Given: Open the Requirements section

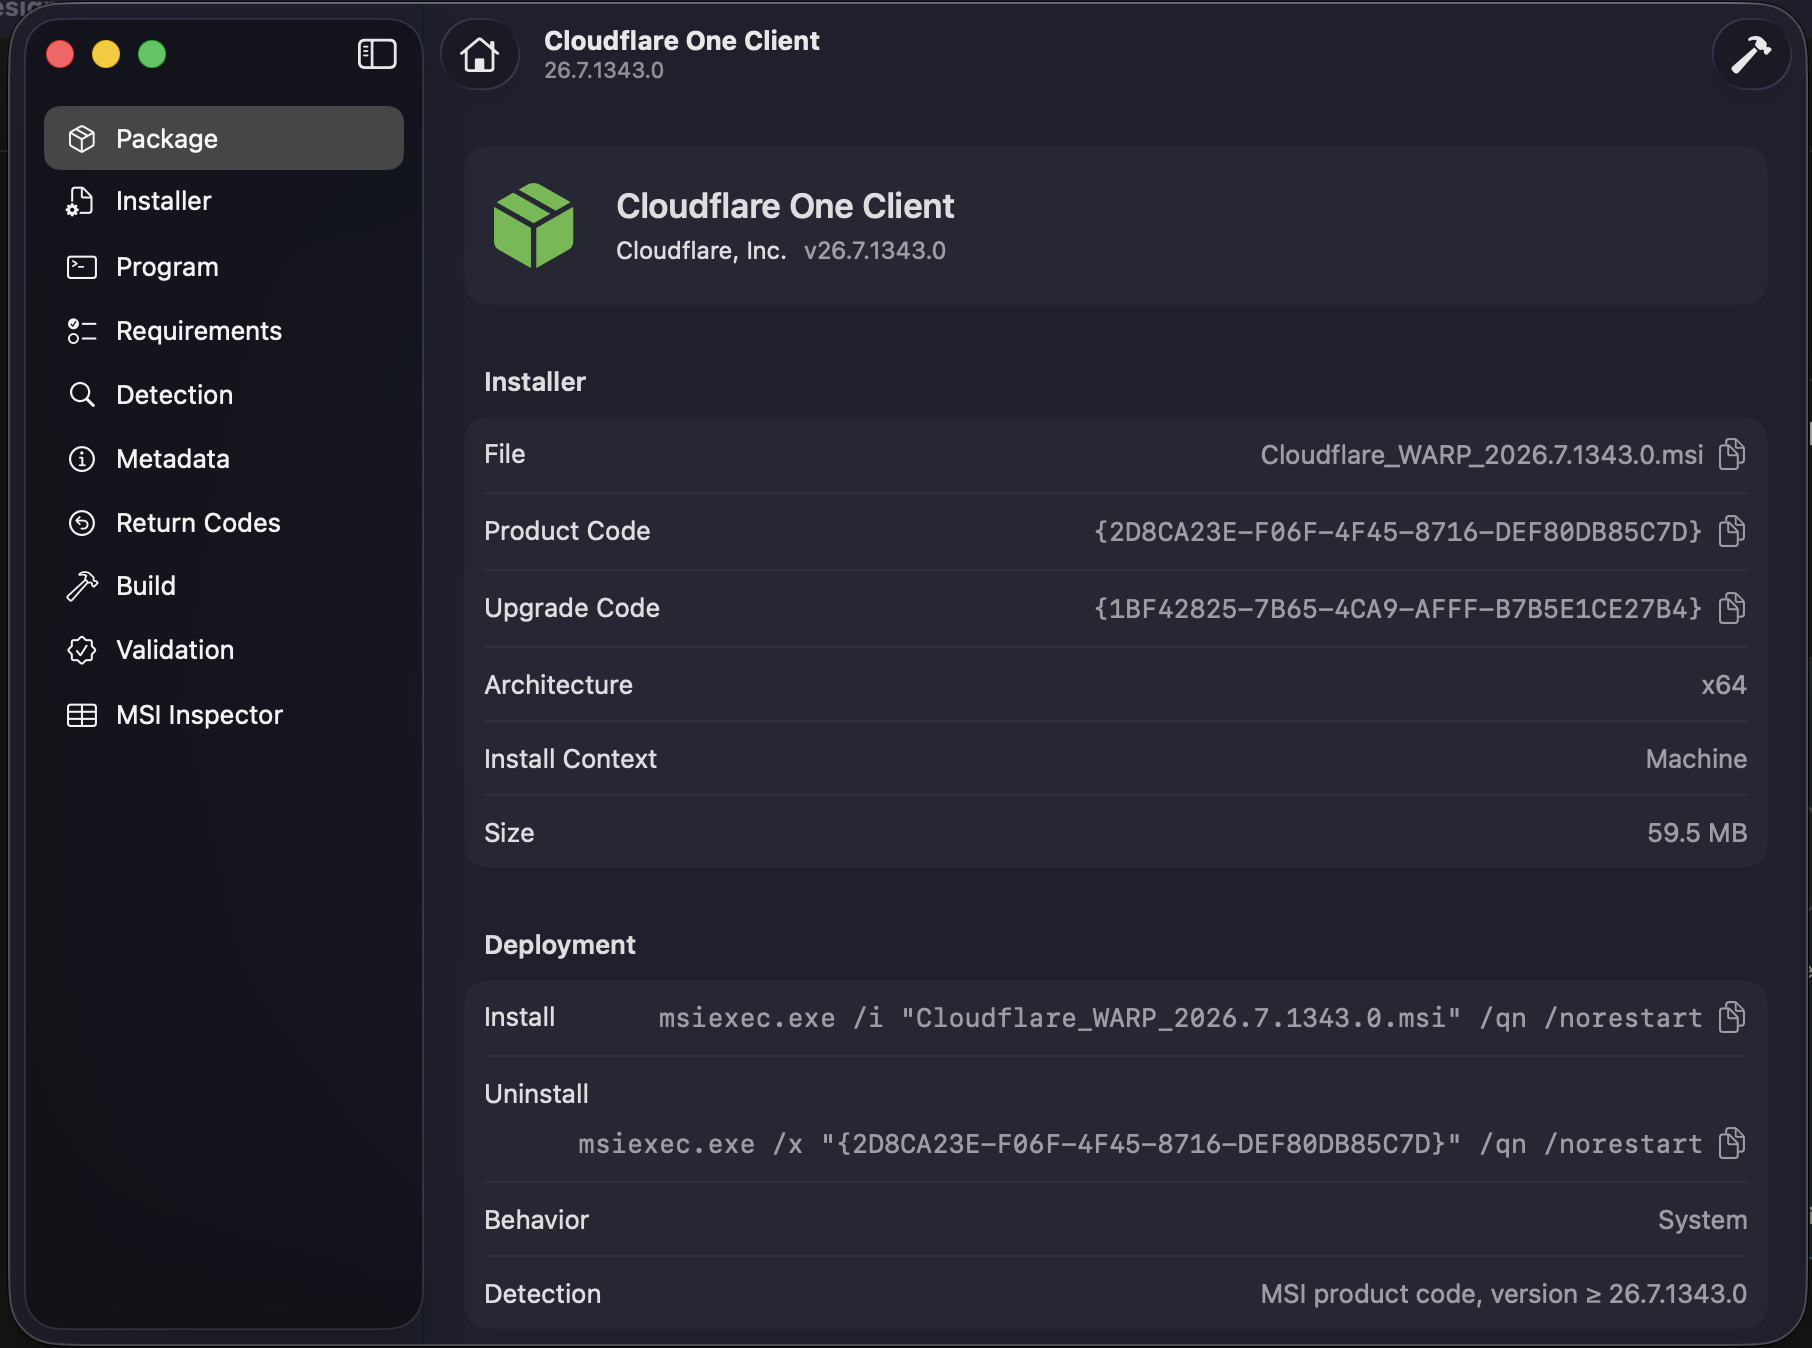Looking at the screenshot, I should pyautogui.click(x=199, y=331).
